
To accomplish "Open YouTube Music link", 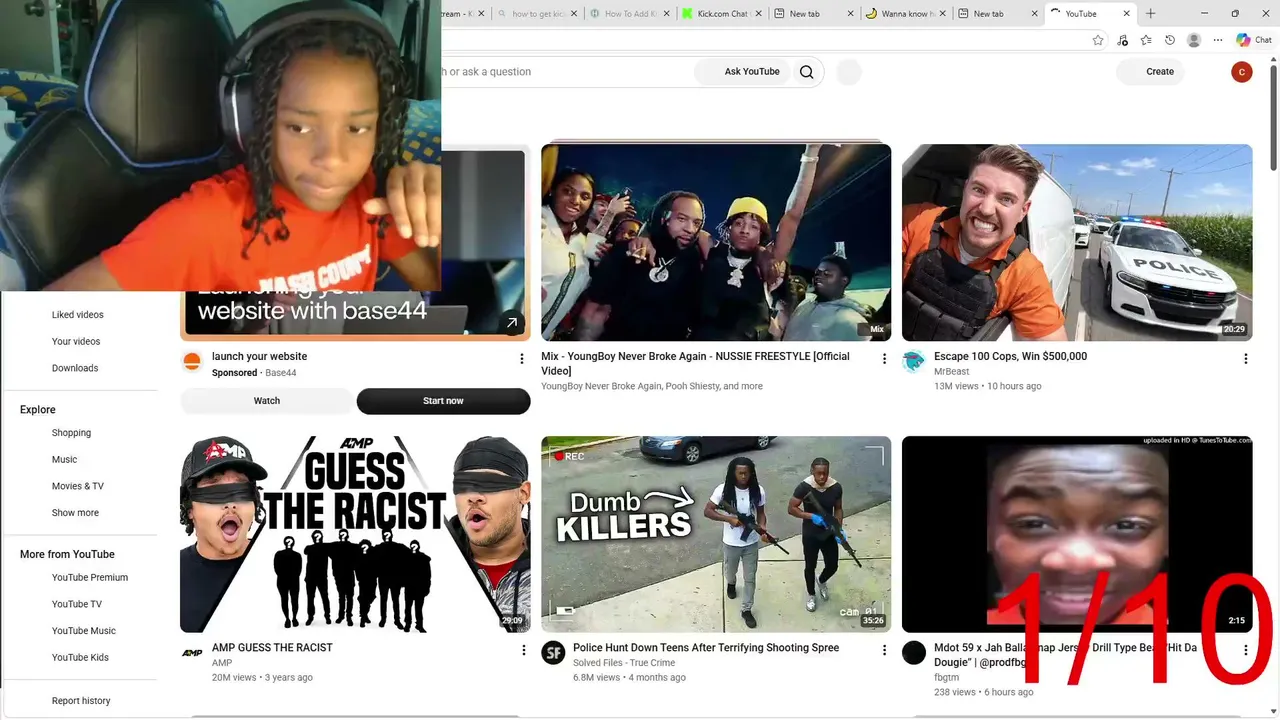I will point(84,631).
